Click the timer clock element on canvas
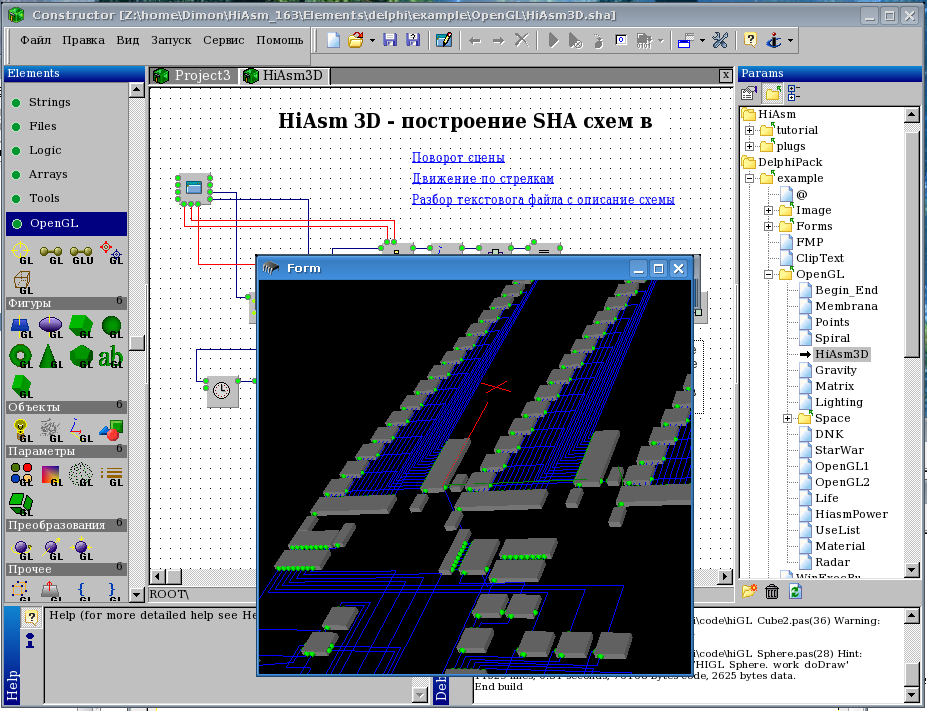The image size is (927, 711). pyautogui.click(x=222, y=391)
